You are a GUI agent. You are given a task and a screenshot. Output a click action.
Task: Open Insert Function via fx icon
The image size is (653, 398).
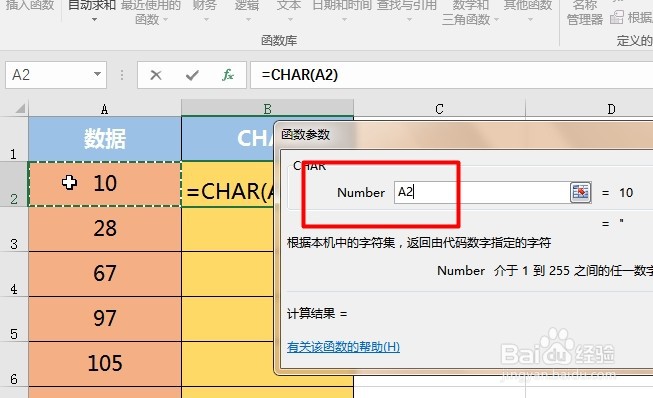tap(227, 75)
